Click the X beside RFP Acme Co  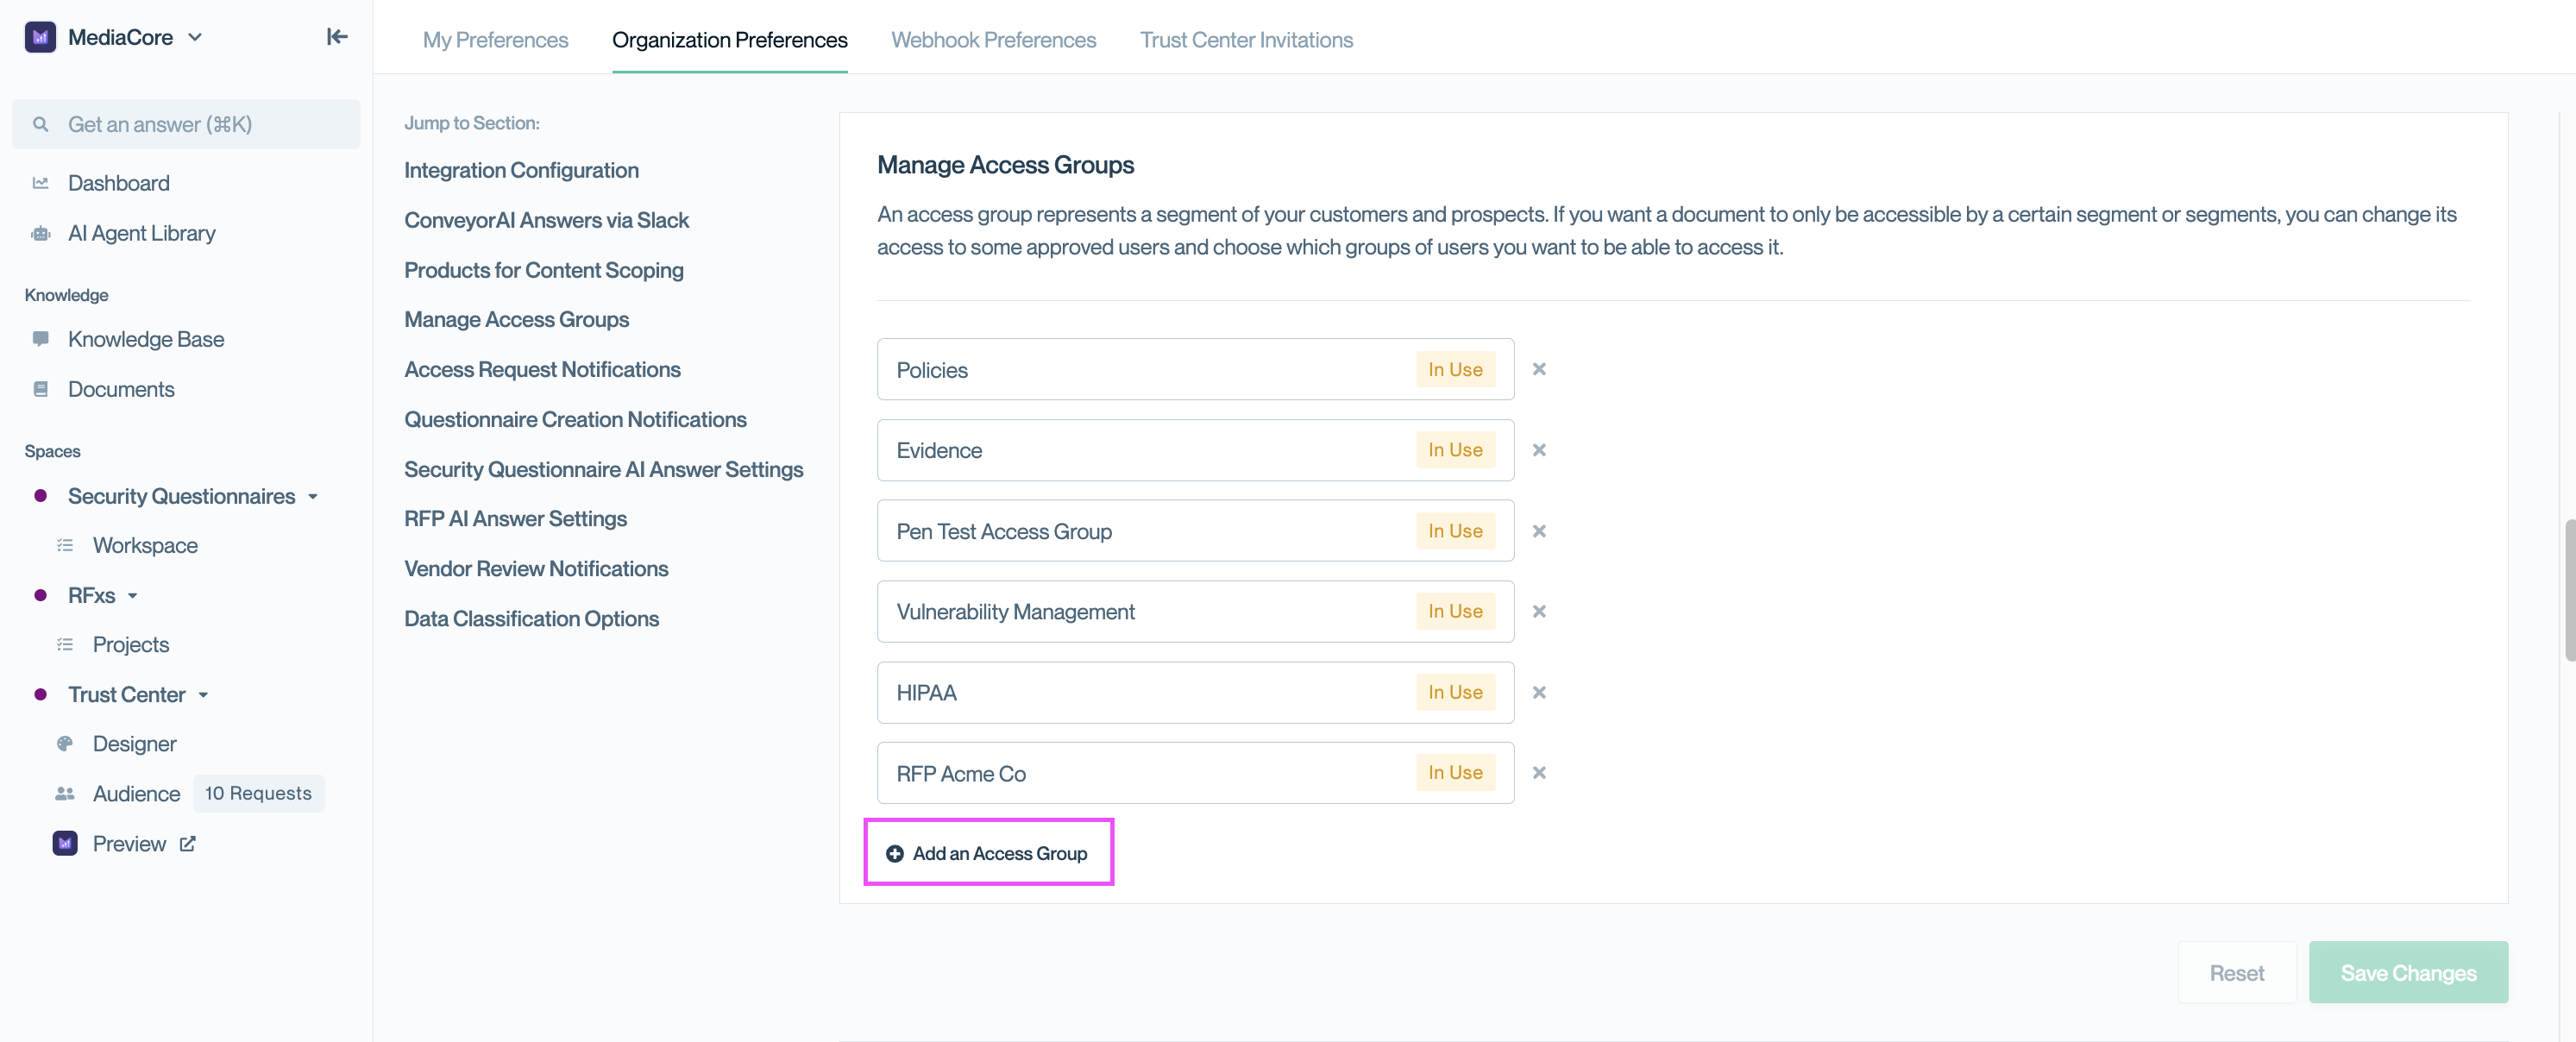point(1539,772)
